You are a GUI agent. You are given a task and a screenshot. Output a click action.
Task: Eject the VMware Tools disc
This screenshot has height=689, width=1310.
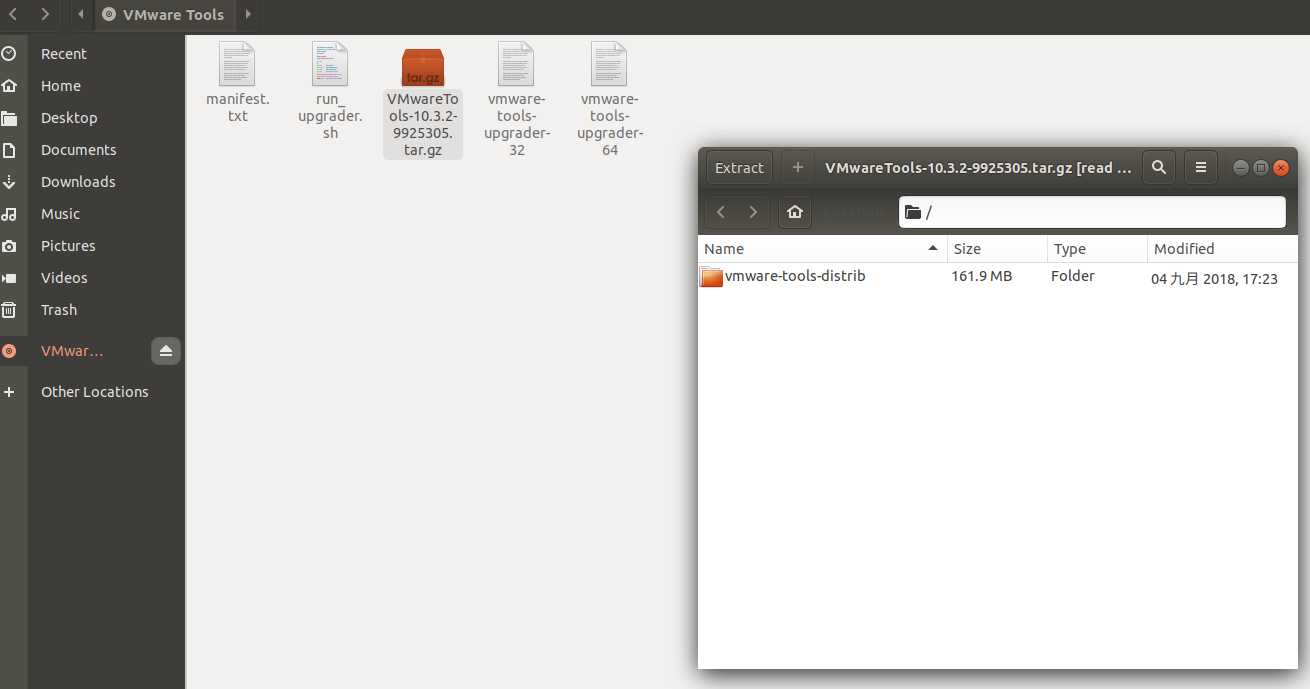tap(166, 351)
